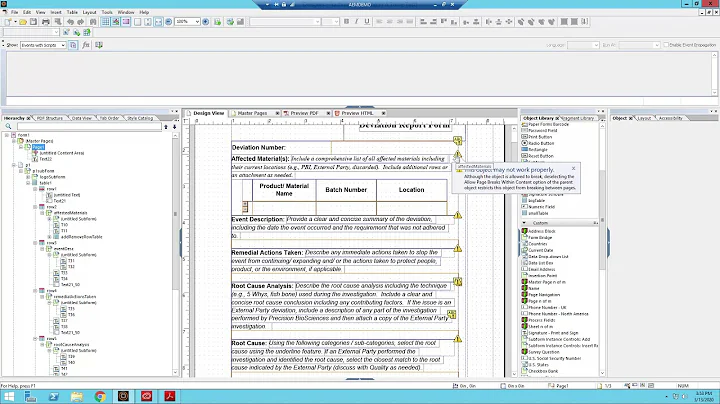This screenshot has height=404, width=720.
Task: Toggle Underline formatting
Action: click(x=366, y=22)
